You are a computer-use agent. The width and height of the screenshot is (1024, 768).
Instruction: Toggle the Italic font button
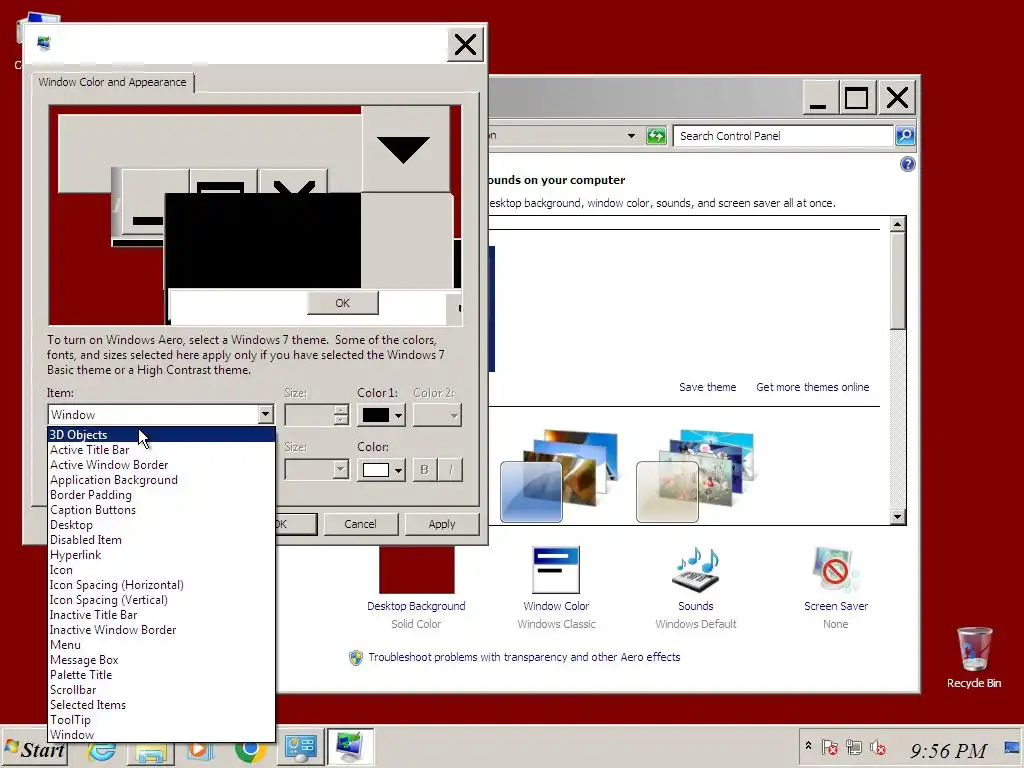point(451,470)
